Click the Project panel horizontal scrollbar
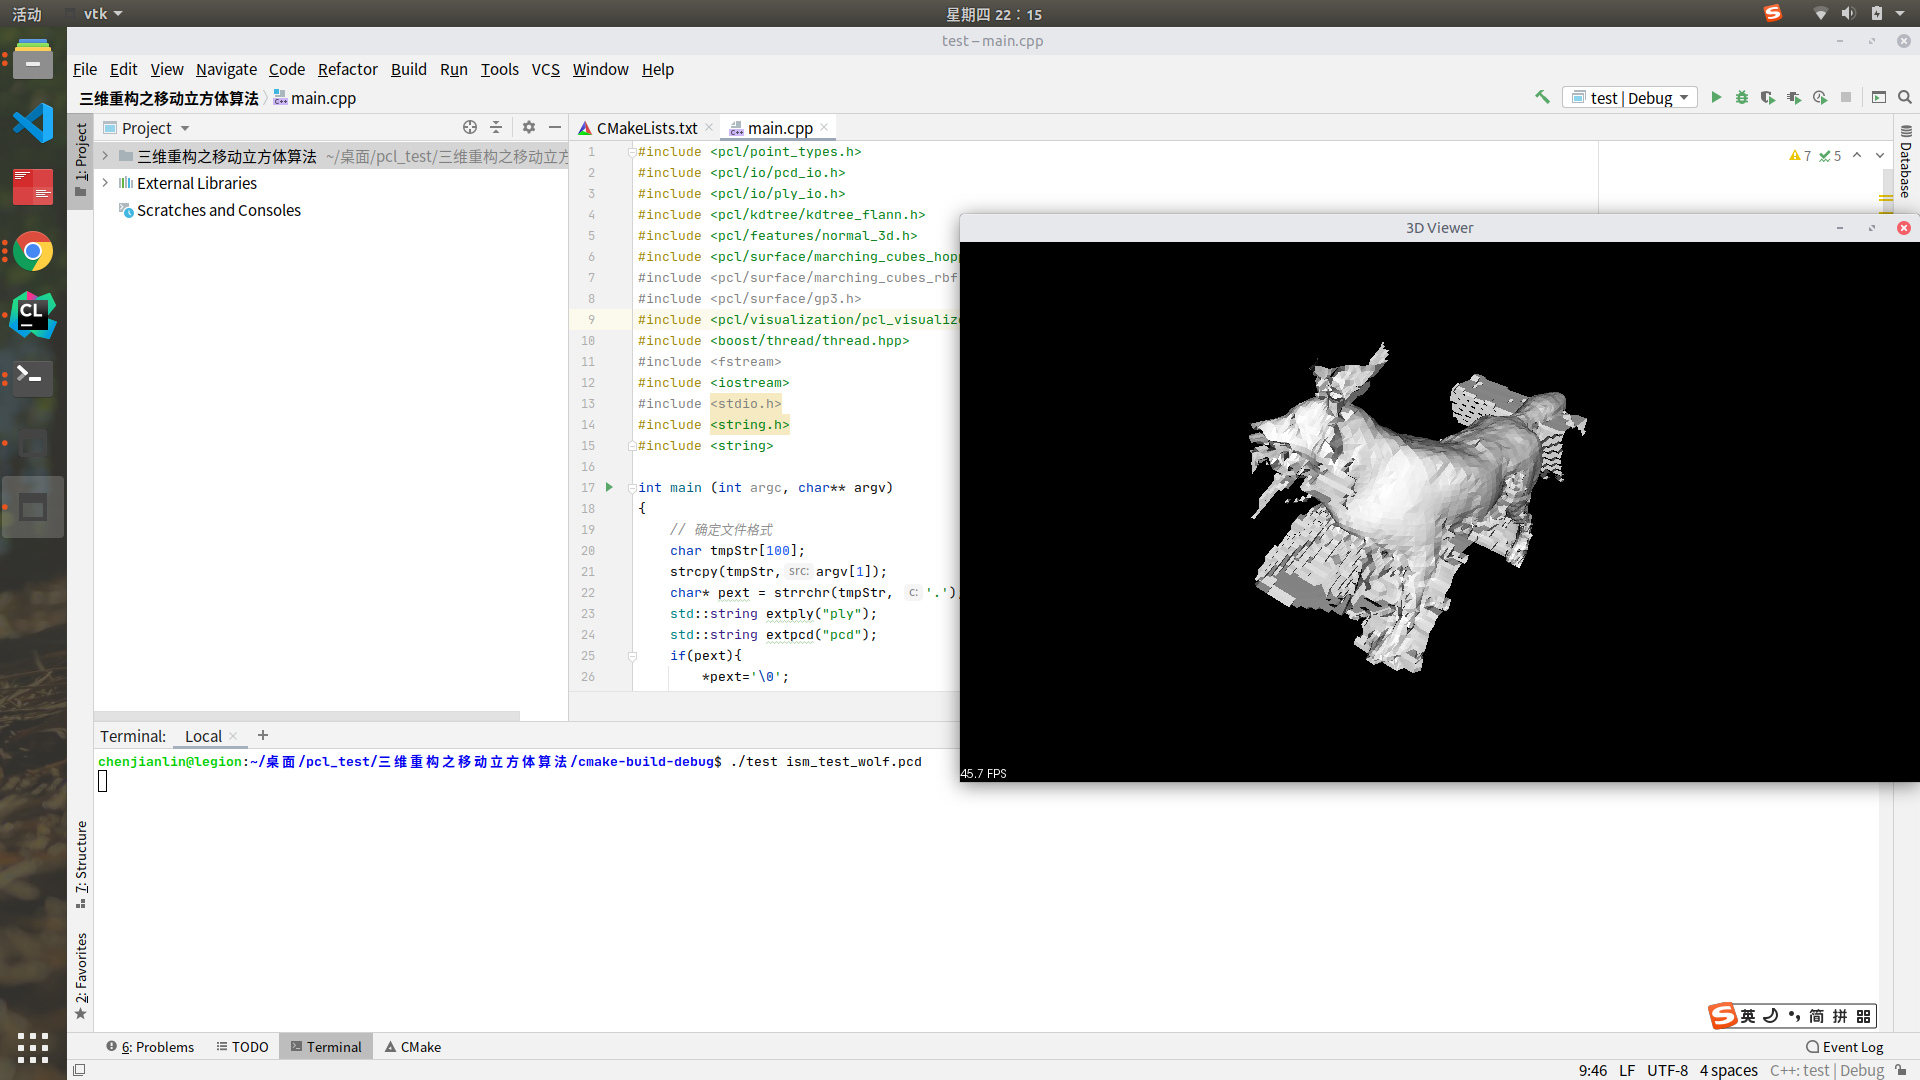The image size is (1920, 1080). point(307,716)
